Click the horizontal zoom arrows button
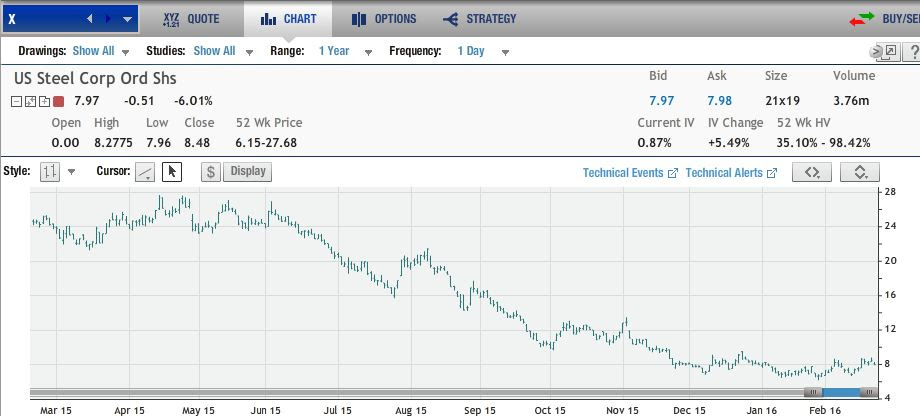The height and width of the screenshot is (416, 920). coord(812,172)
